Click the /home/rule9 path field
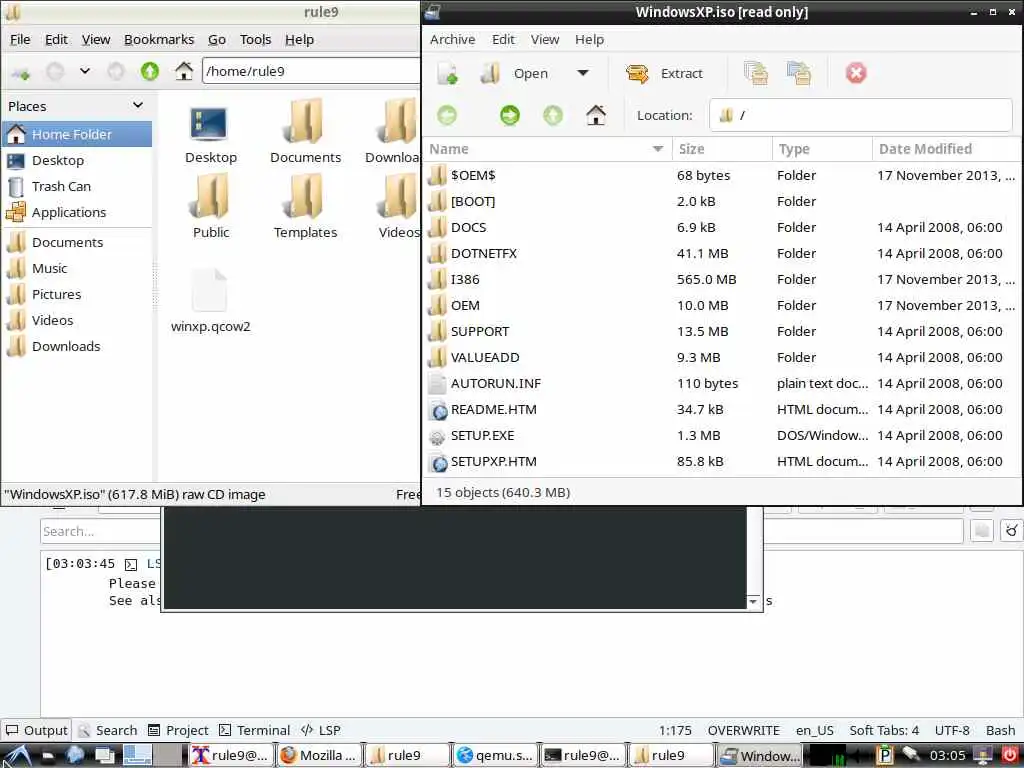1024x768 pixels. [311, 71]
